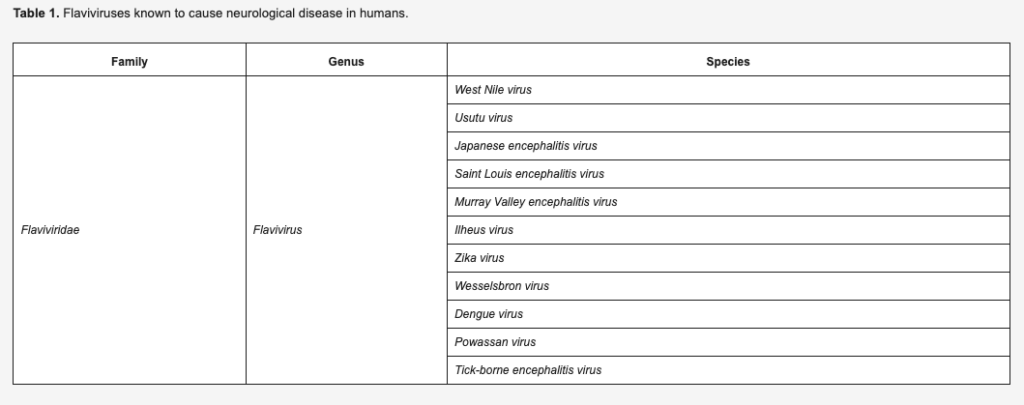Click the Ilheus virus cell

point(728,231)
